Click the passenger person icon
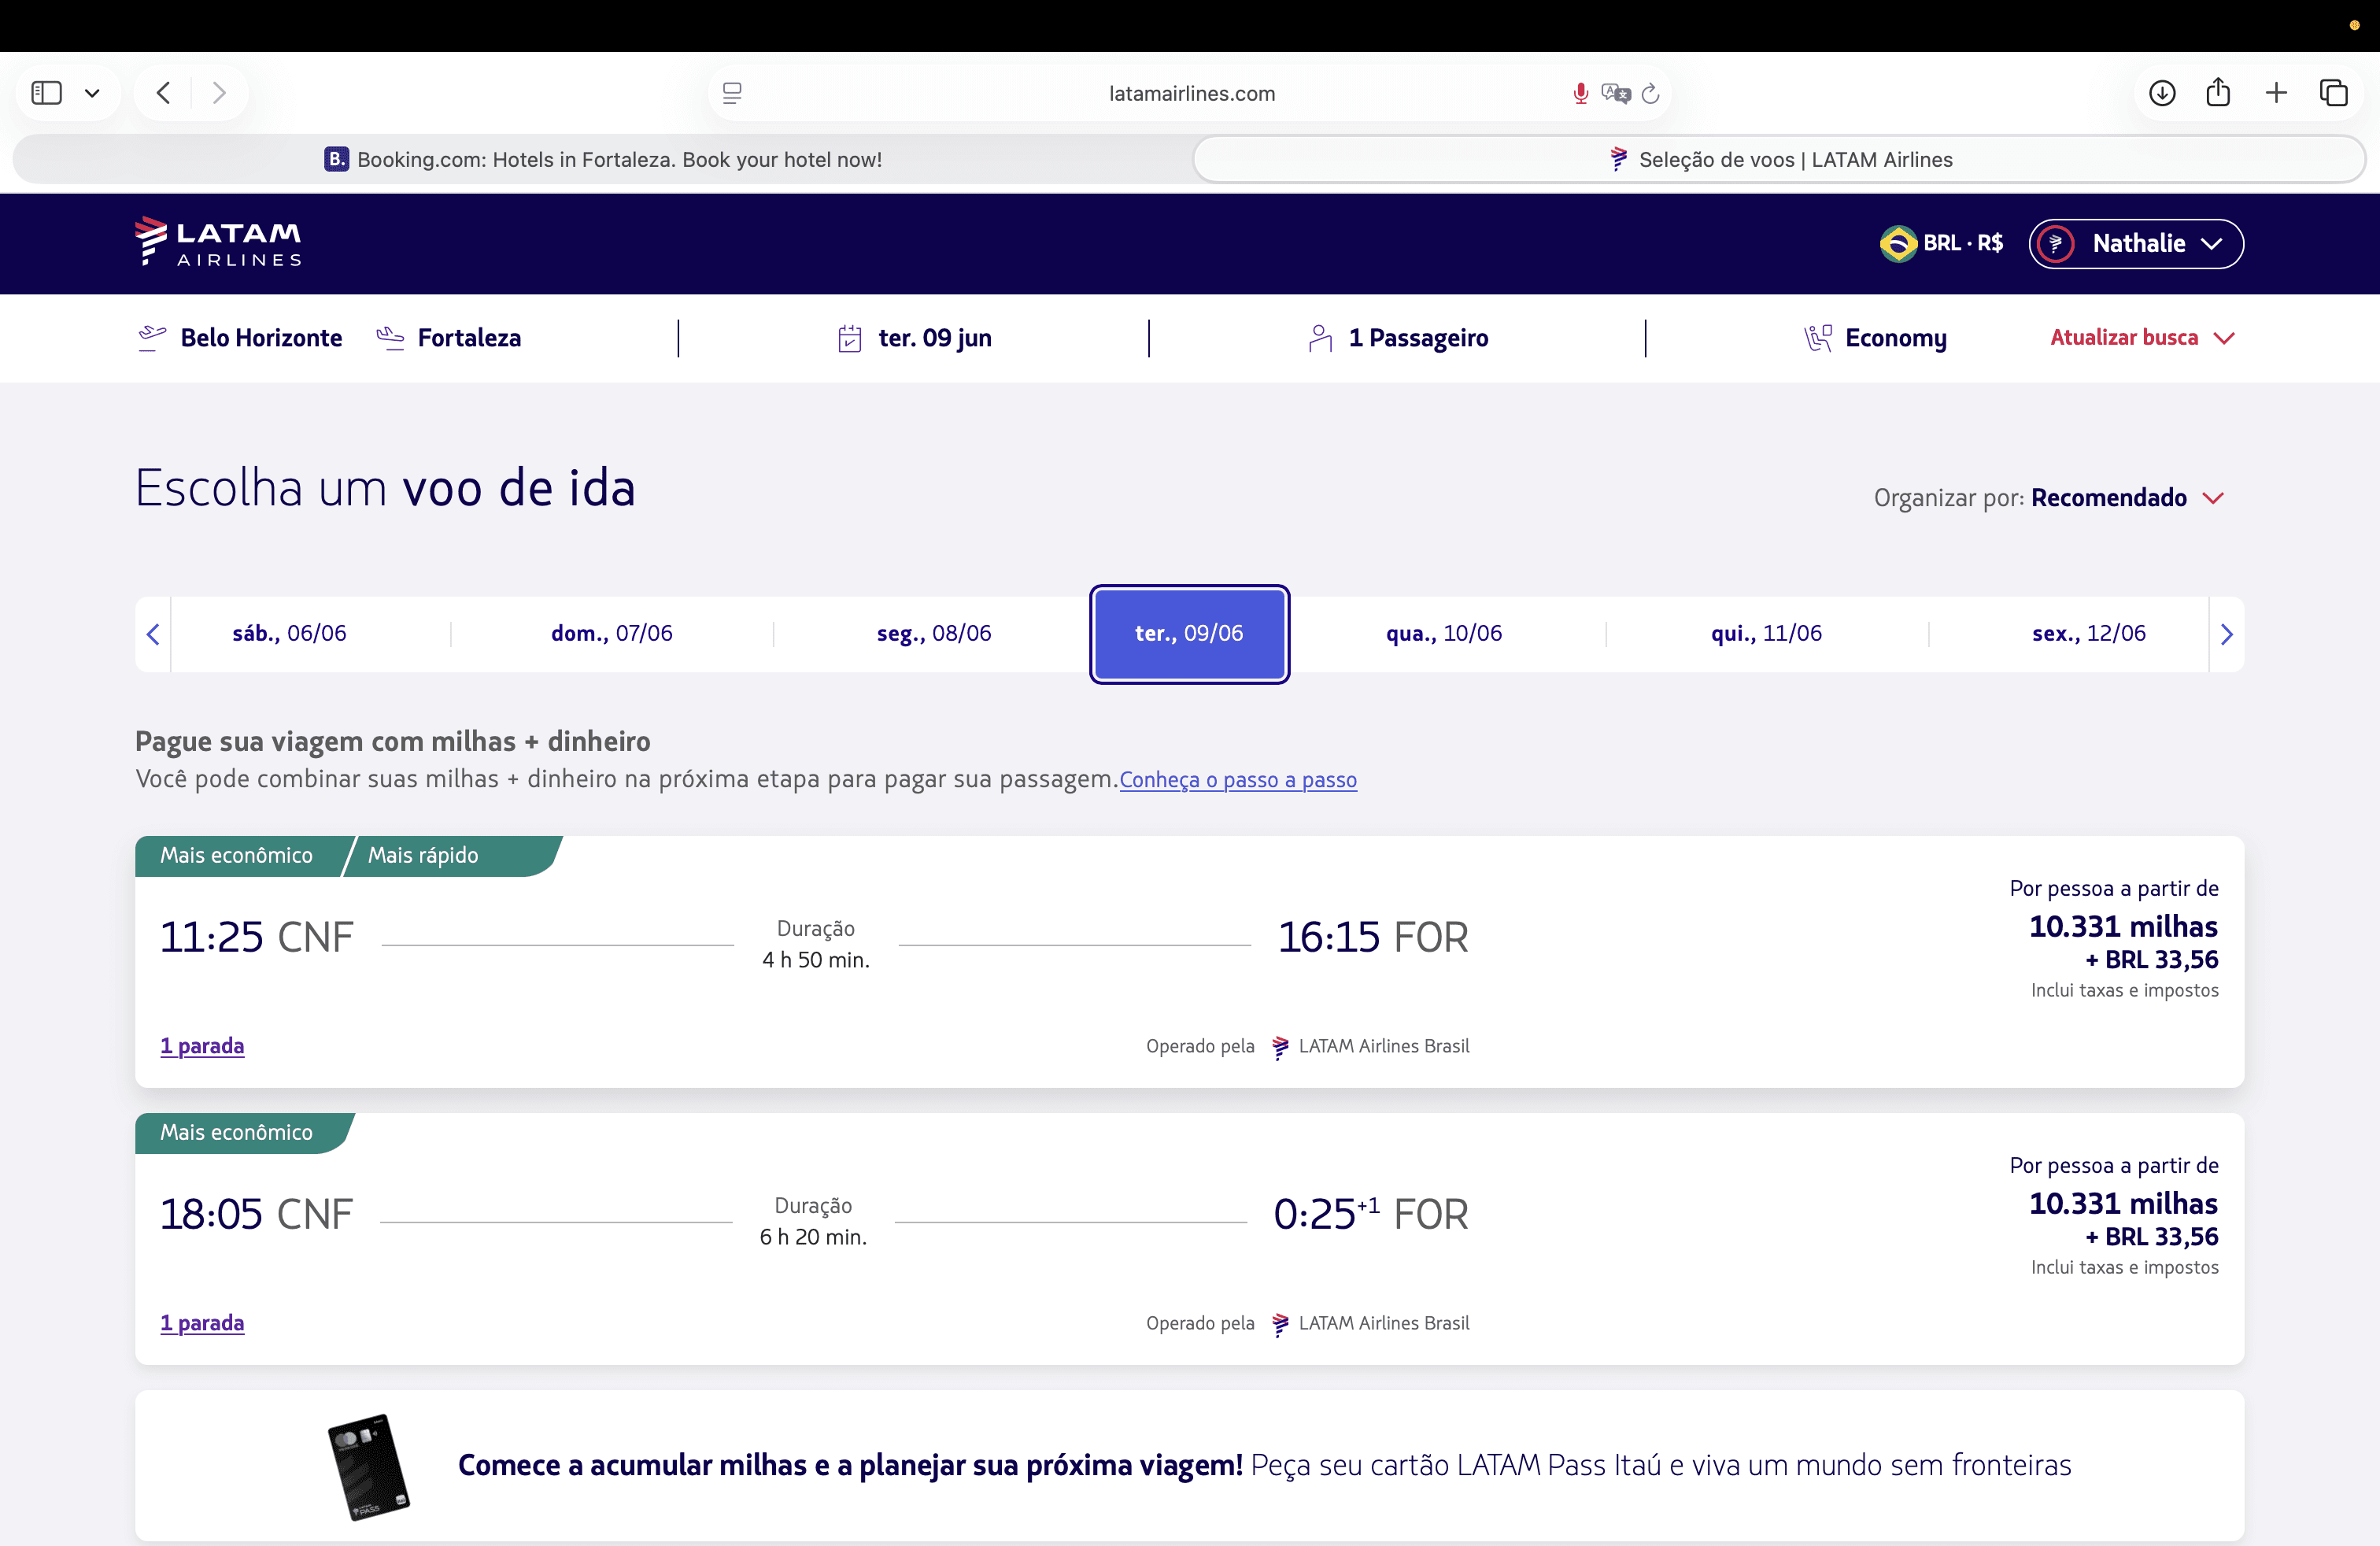This screenshot has height=1546, width=2380. point(1320,338)
